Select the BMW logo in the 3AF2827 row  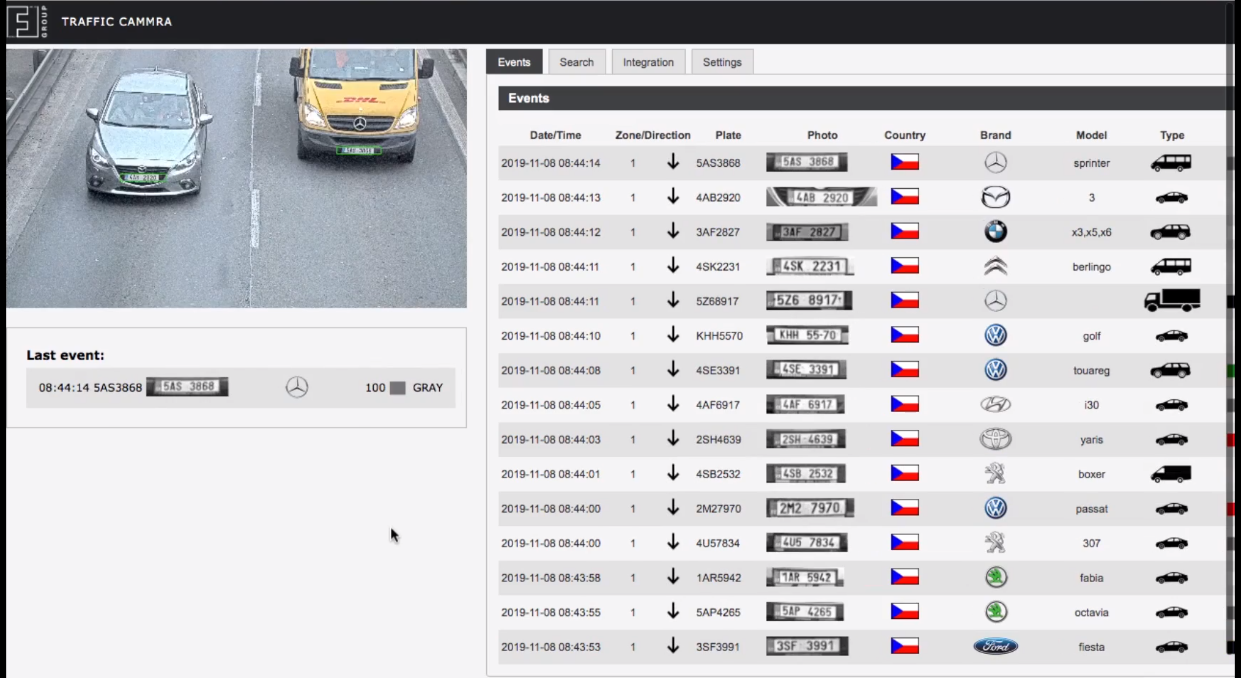(x=995, y=231)
